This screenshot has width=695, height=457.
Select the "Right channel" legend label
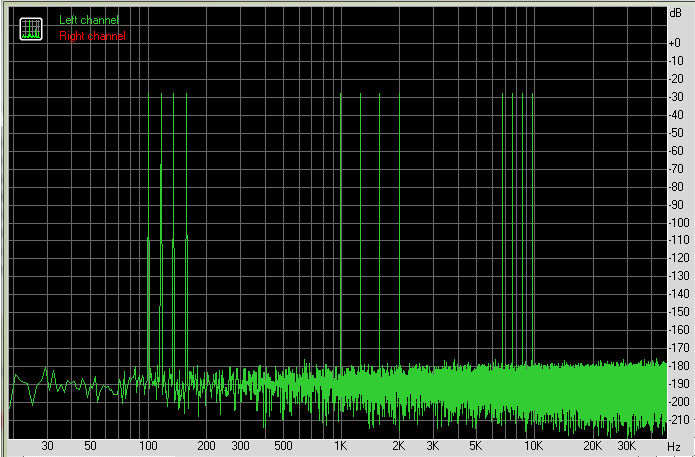click(93, 36)
